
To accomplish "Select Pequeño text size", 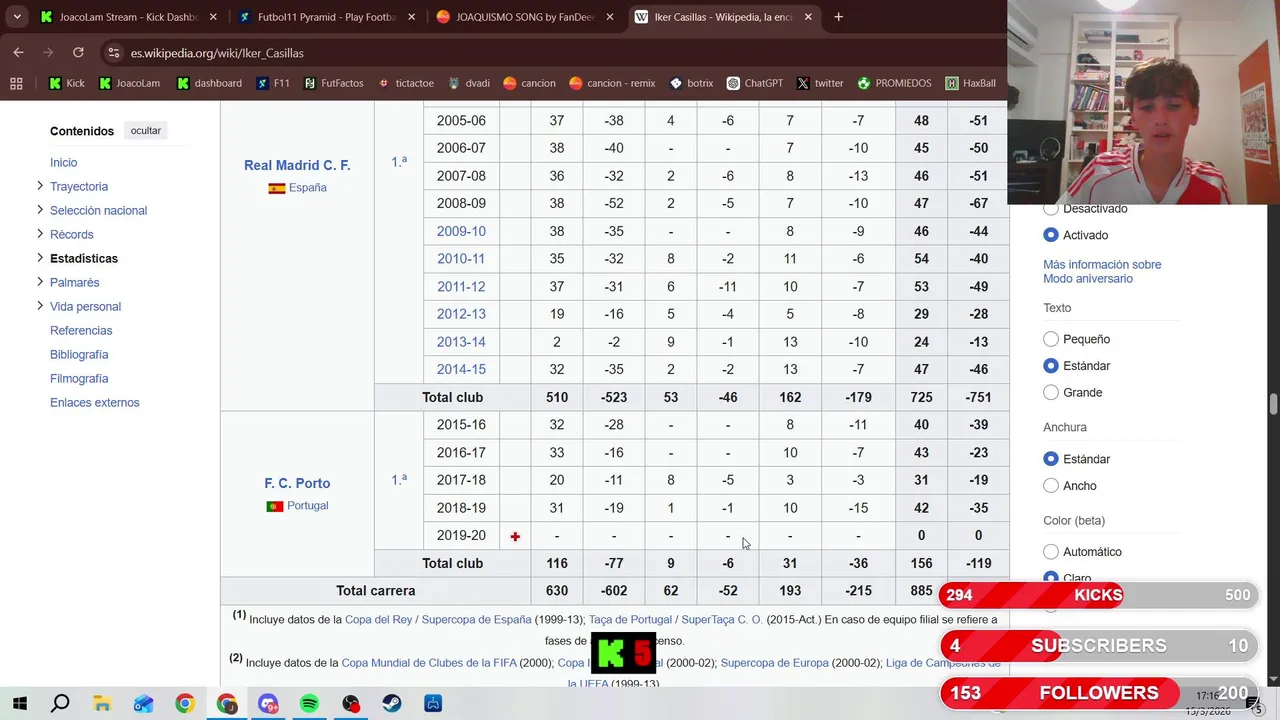I will [1050, 339].
